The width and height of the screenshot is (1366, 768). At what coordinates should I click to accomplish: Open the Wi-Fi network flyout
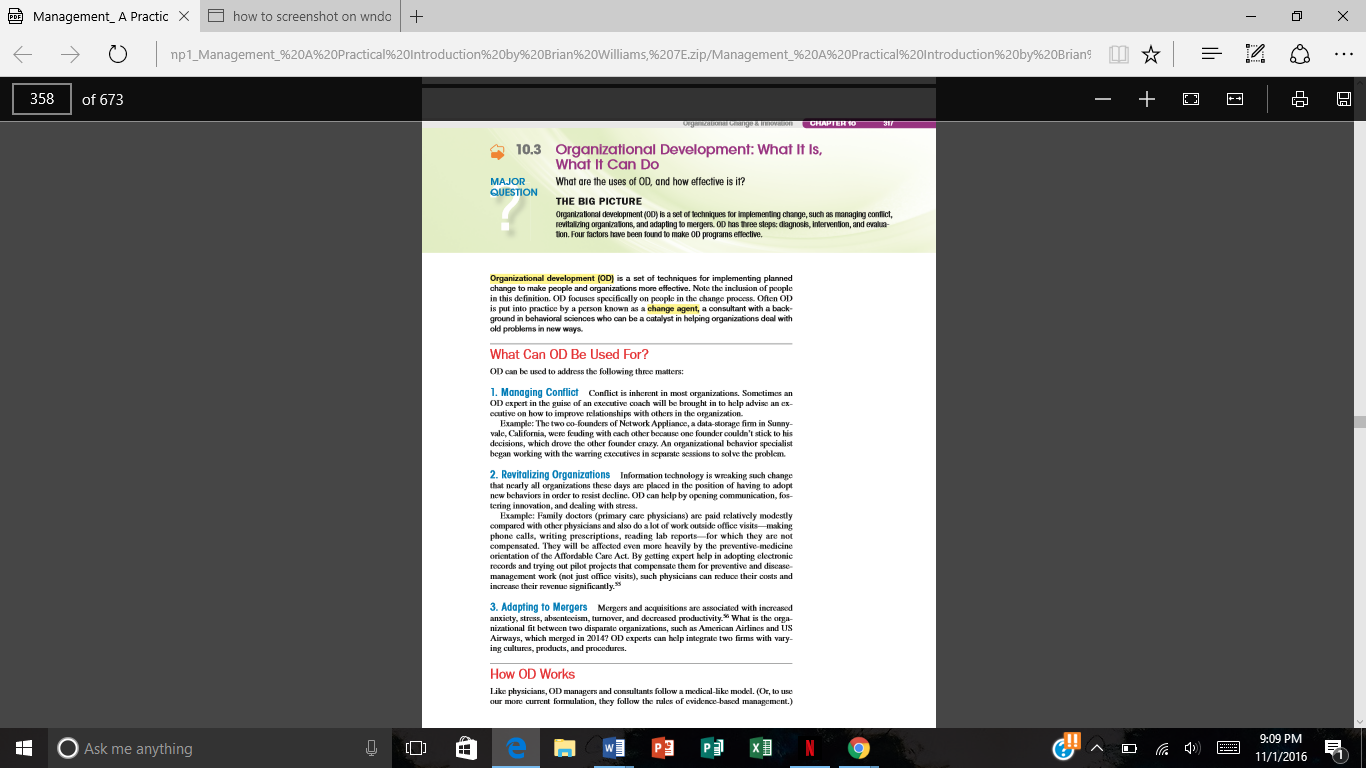click(x=1161, y=748)
